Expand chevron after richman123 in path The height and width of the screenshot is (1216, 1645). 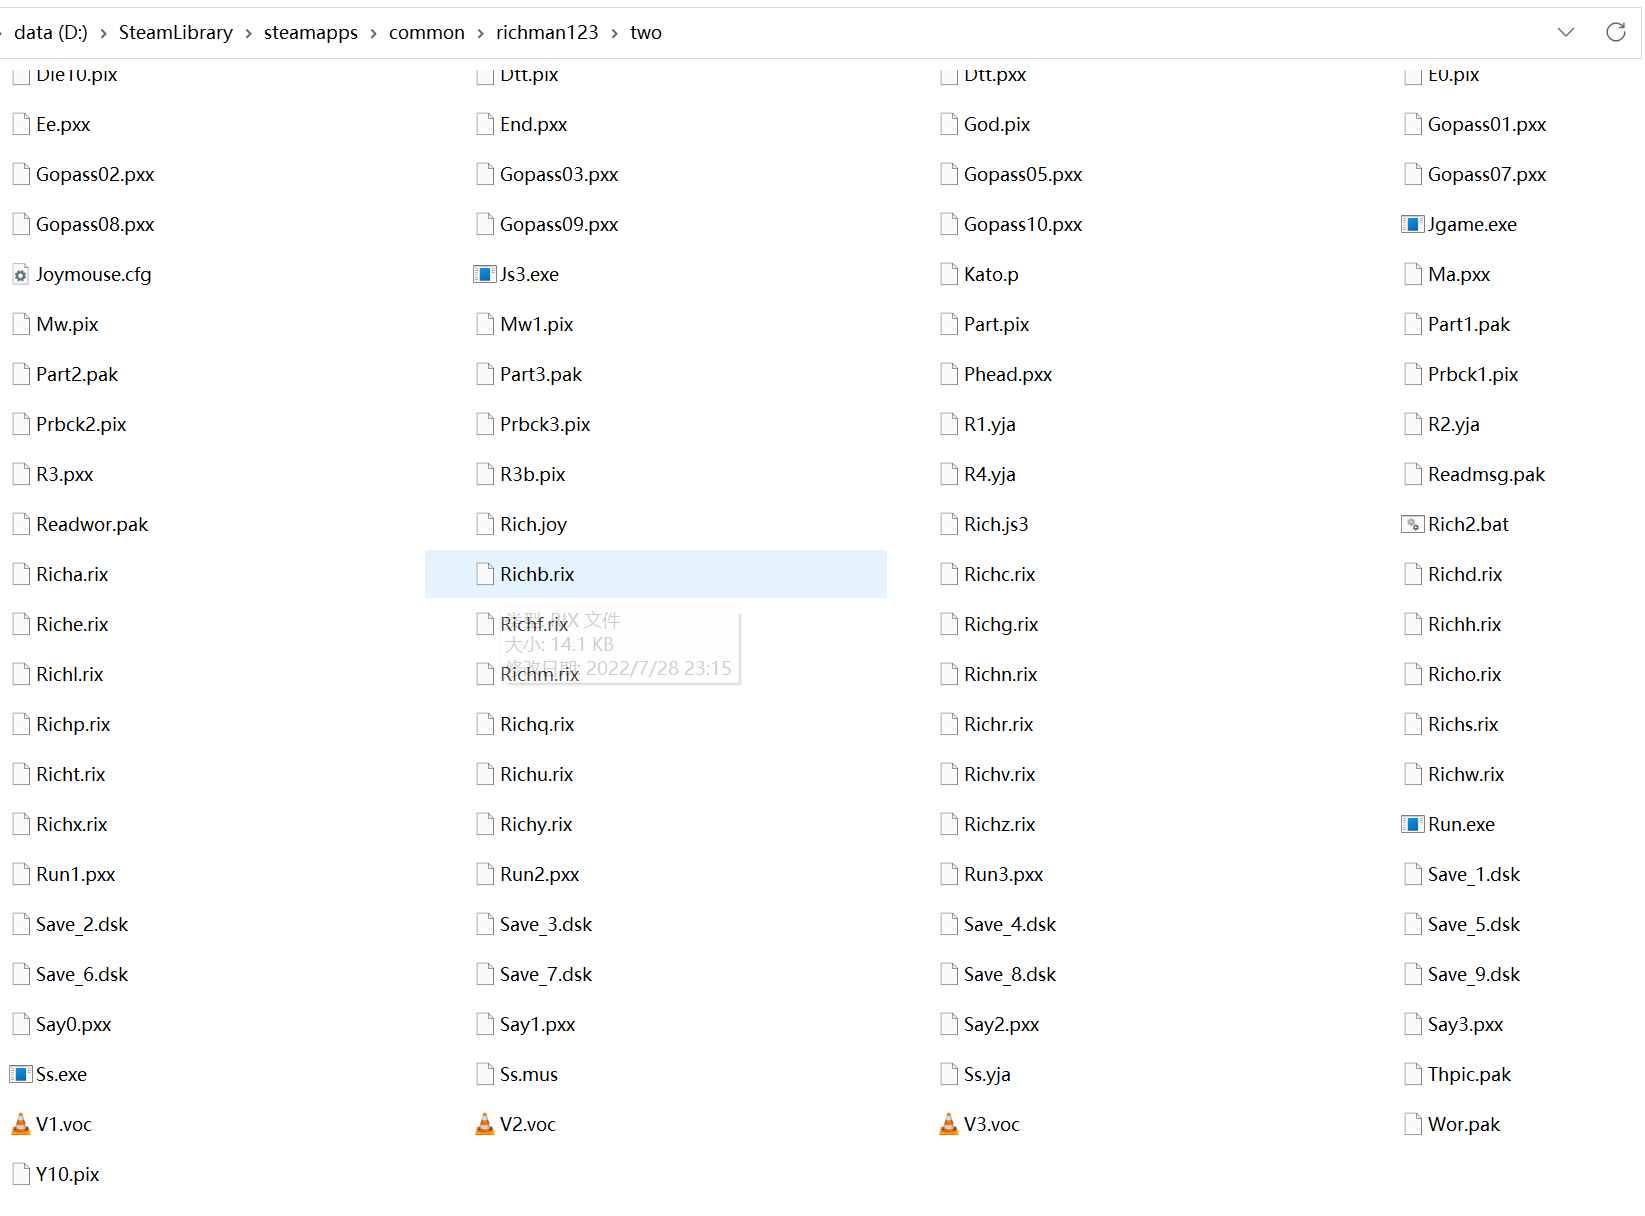point(614,33)
